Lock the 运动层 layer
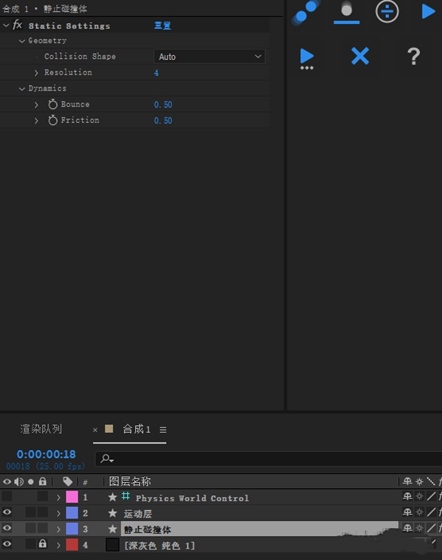442x560 pixels. tap(42, 512)
